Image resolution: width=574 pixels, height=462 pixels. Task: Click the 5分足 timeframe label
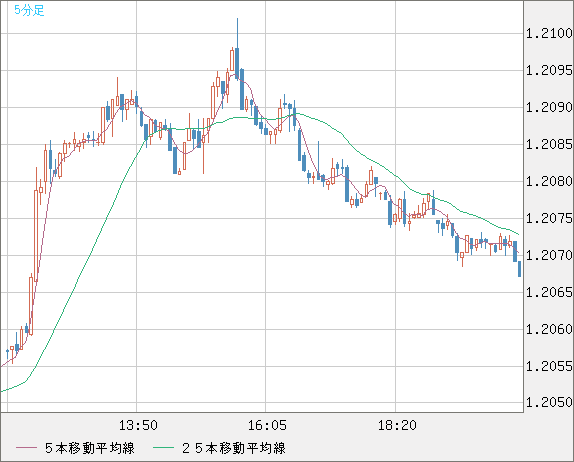tap(29, 10)
